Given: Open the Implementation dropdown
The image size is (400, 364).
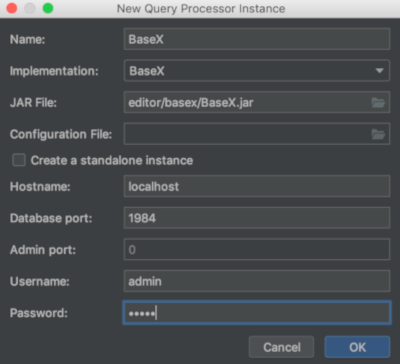Looking at the screenshot, I should (x=257, y=71).
